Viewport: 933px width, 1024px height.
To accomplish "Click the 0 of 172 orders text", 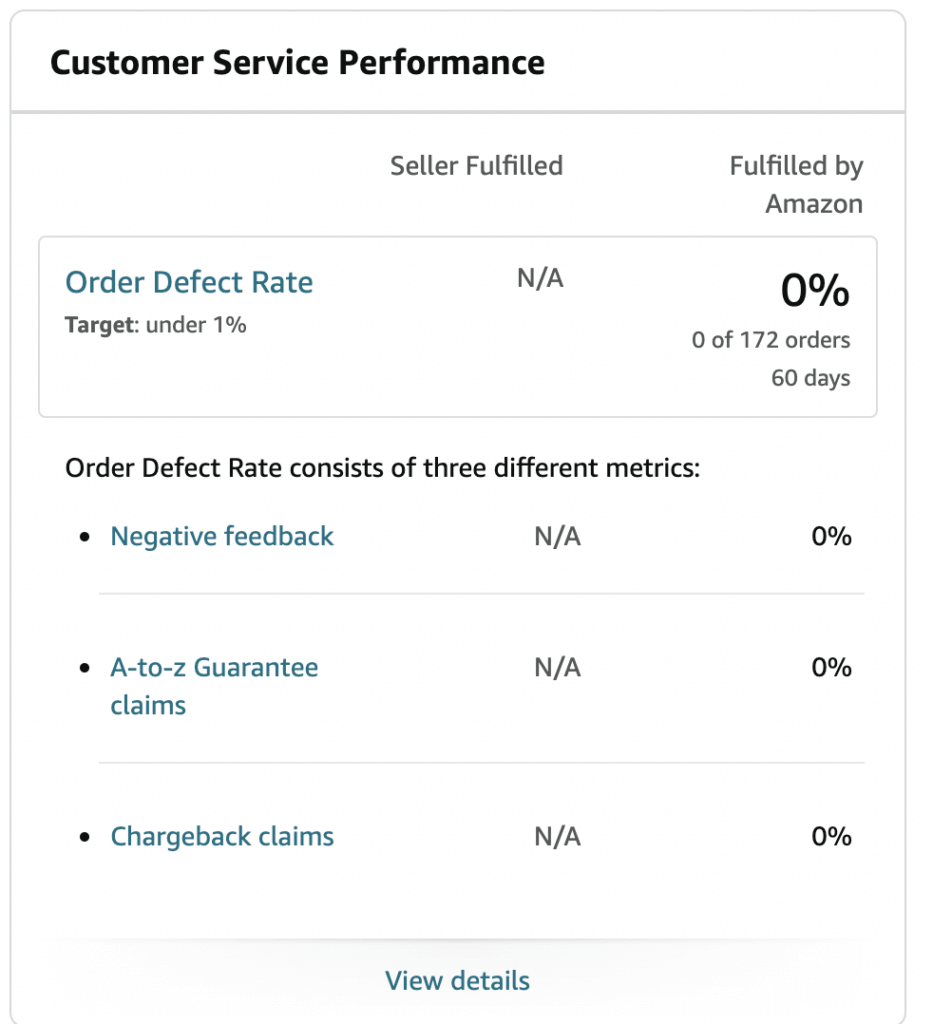I will [x=770, y=340].
